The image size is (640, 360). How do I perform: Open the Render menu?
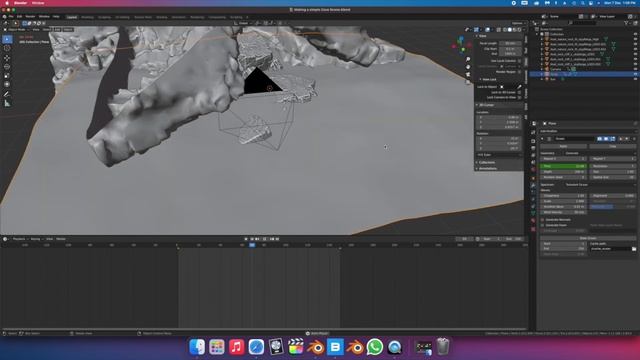[x=30, y=17]
